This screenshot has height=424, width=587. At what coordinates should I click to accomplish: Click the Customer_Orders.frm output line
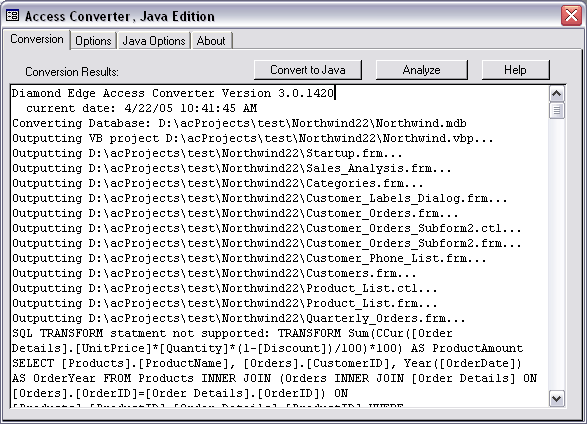(235, 213)
